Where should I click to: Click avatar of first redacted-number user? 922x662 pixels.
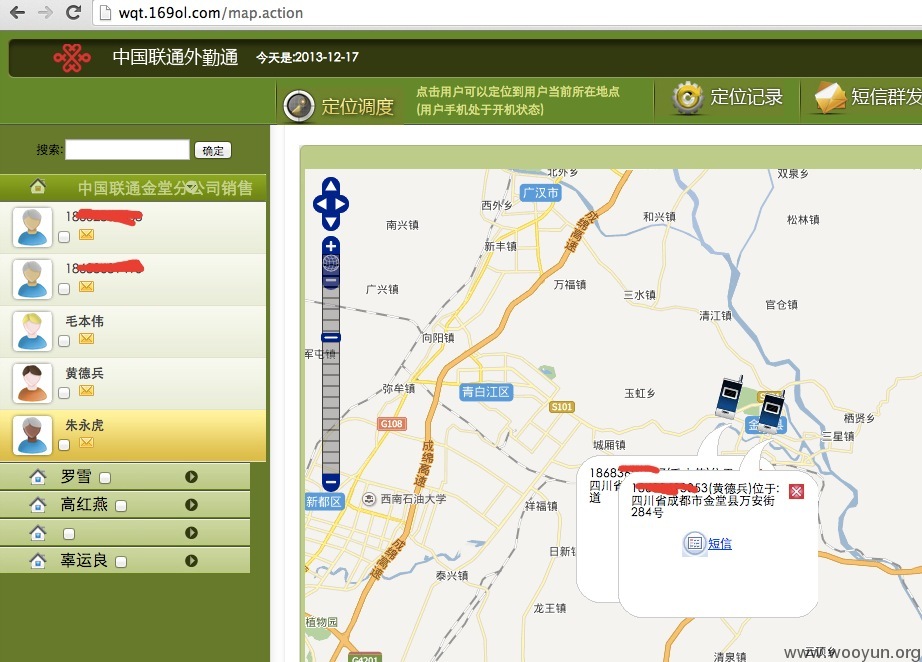click(32, 228)
